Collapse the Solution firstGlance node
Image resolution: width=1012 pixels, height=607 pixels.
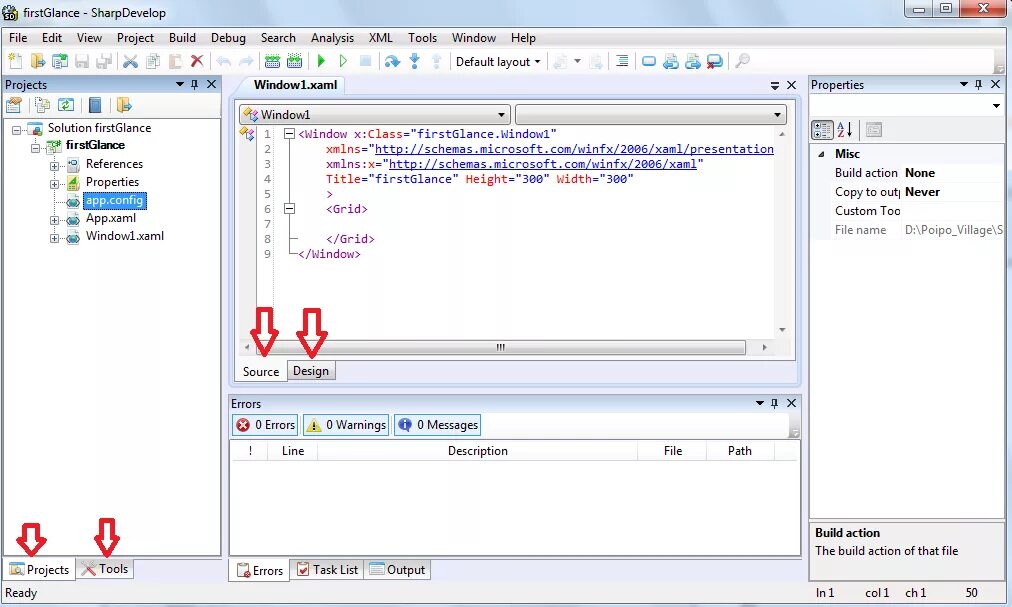click(x=16, y=130)
